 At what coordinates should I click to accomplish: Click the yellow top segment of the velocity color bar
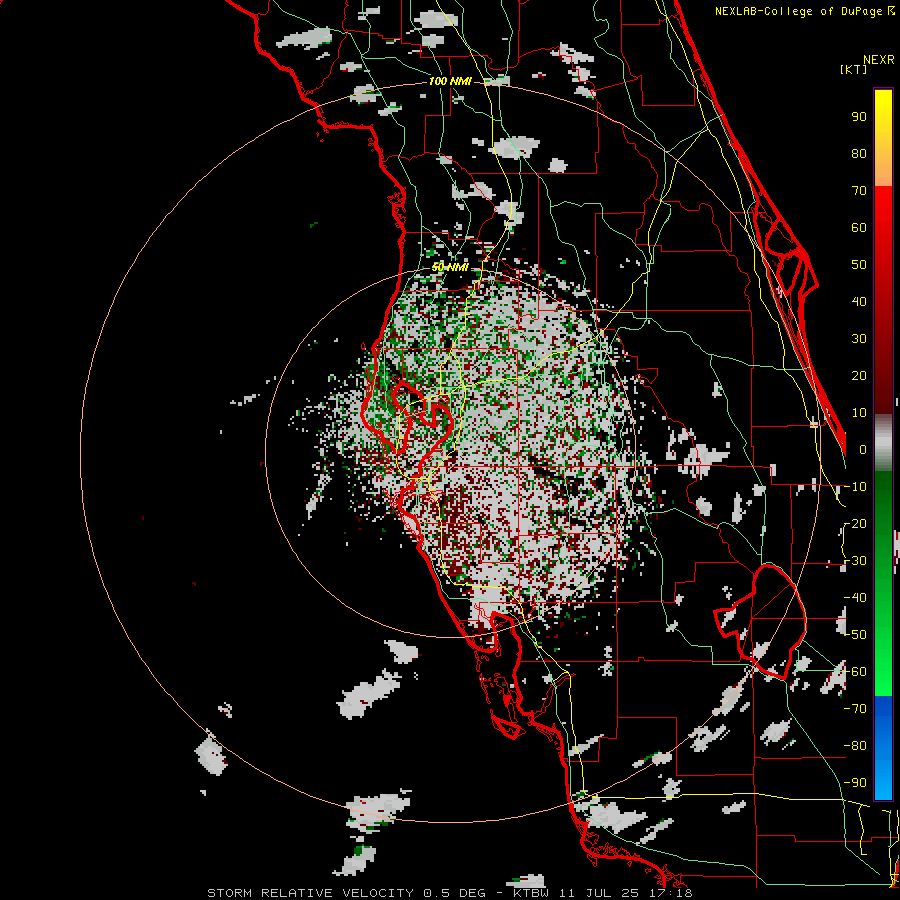[x=883, y=137]
